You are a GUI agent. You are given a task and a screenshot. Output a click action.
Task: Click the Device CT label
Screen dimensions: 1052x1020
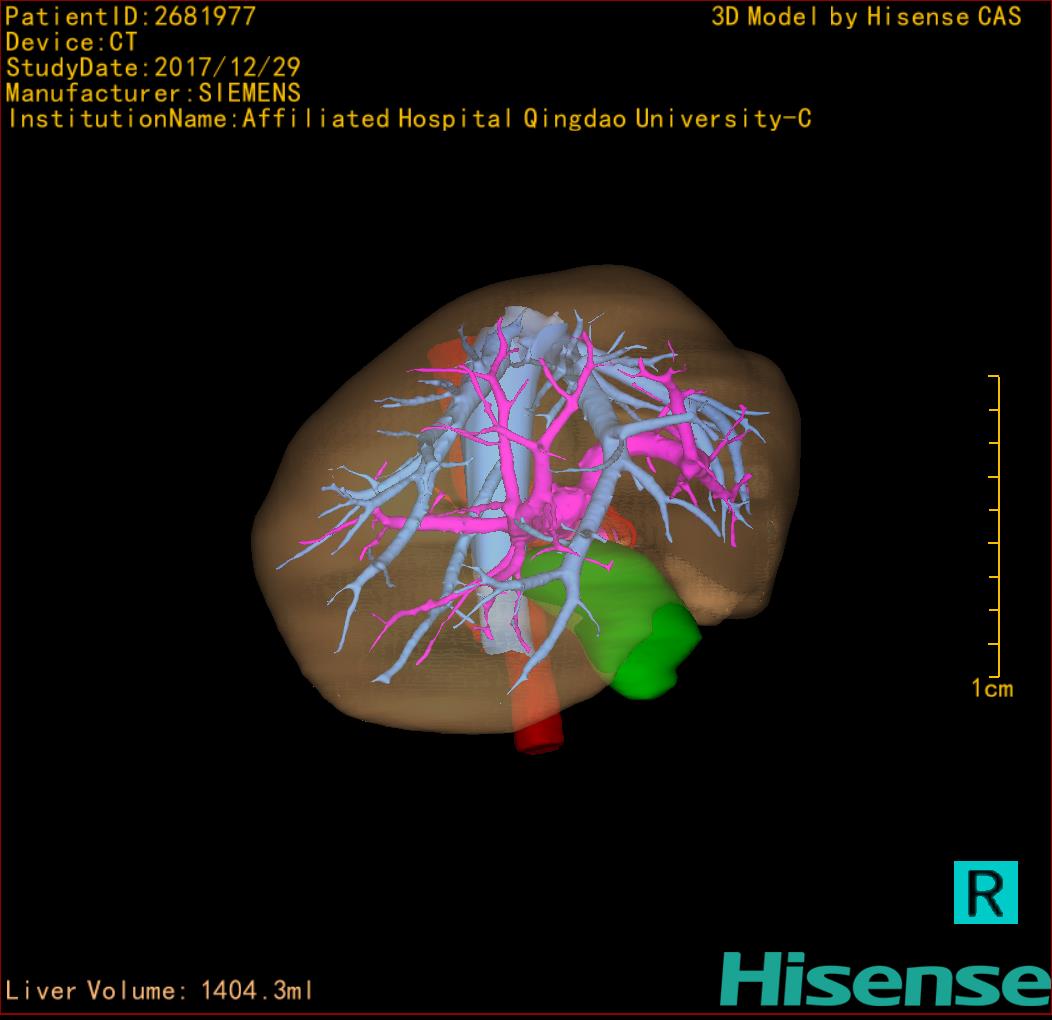[71, 42]
